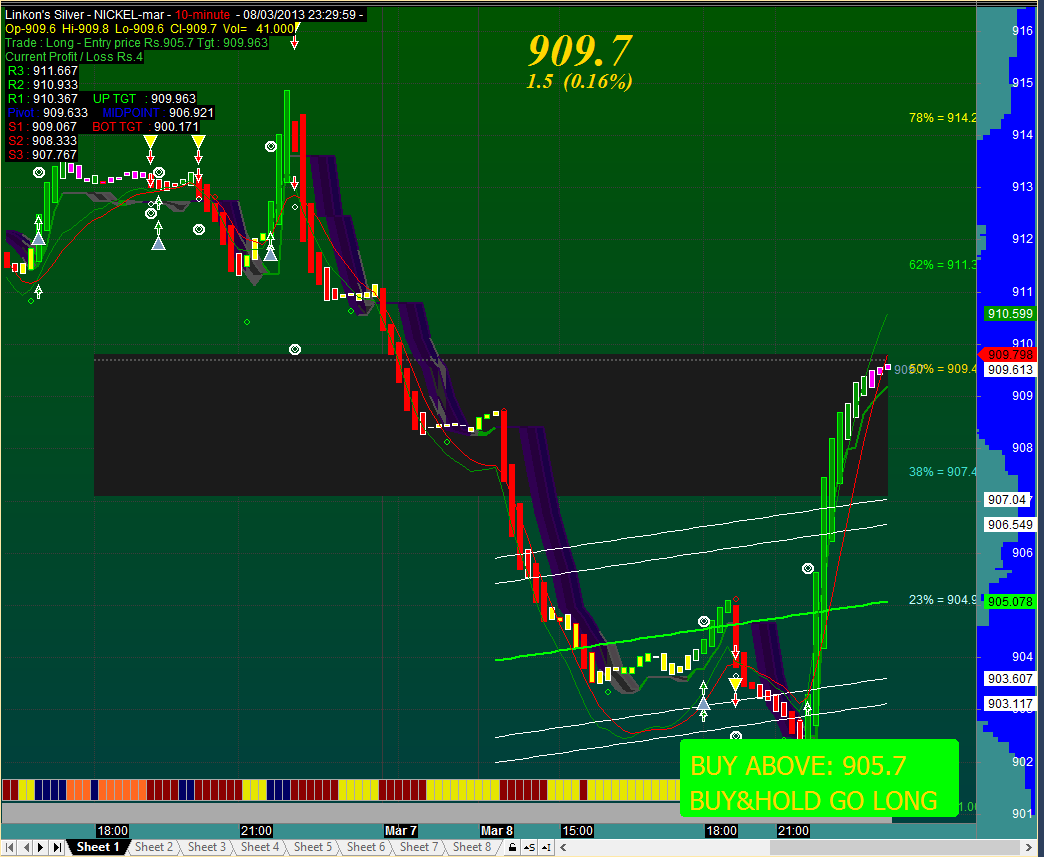Click the first-sheet navigation icon
This screenshot has width=1044, height=857.
pyautogui.click(x=7, y=847)
